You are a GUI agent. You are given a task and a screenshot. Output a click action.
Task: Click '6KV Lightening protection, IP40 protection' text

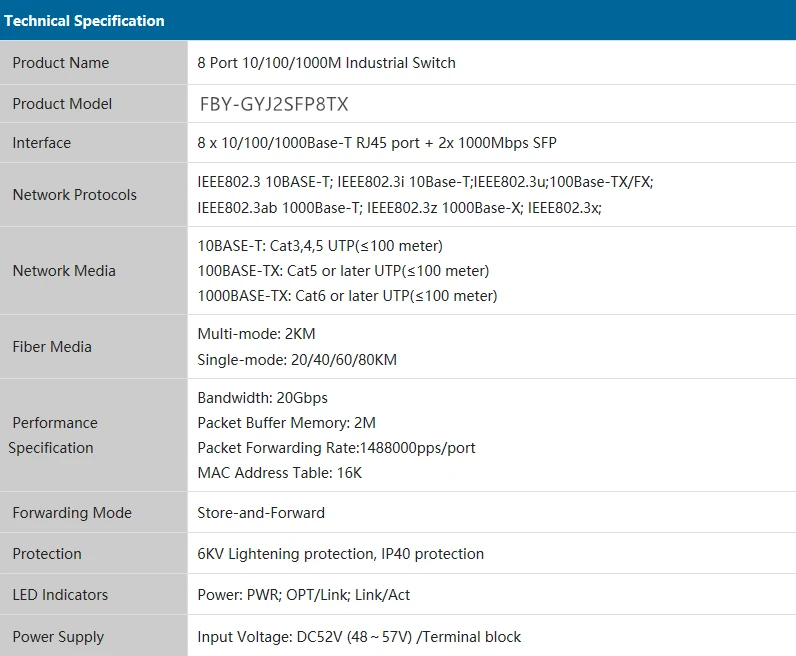(x=341, y=553)
